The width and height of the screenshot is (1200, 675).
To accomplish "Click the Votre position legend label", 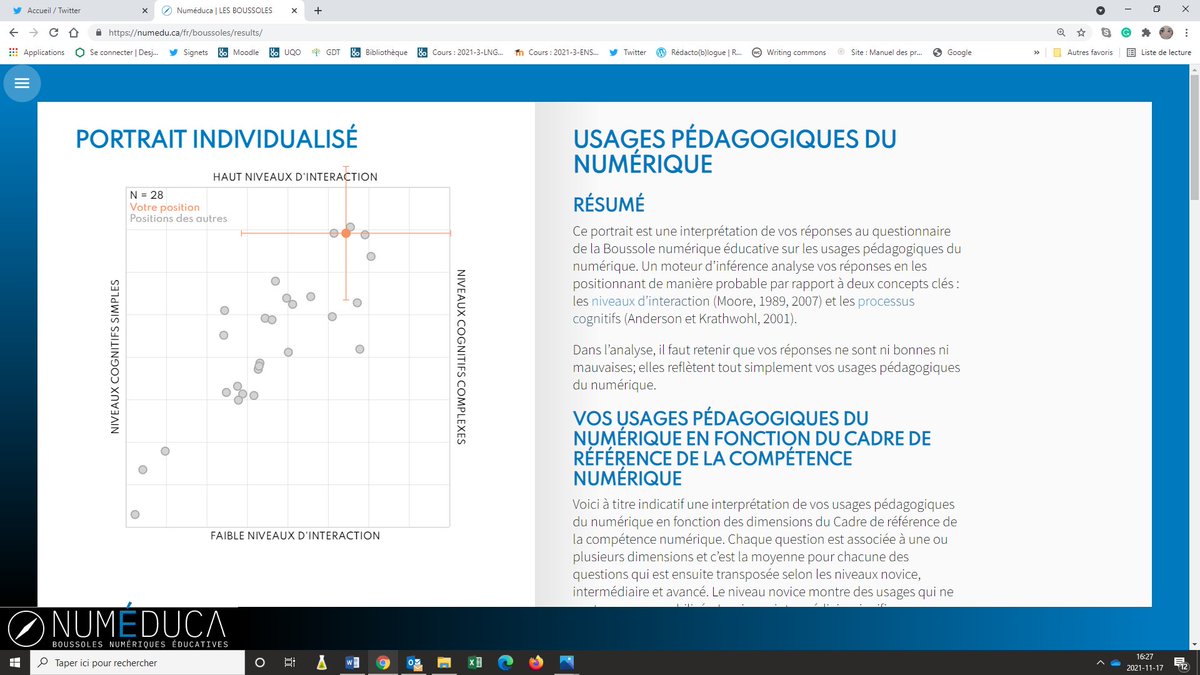I will click(x=165, y=207).
